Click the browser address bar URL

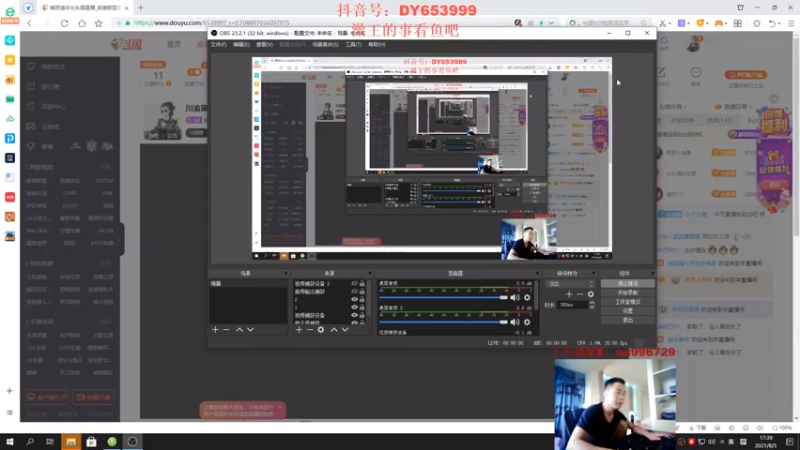[211, 23]
